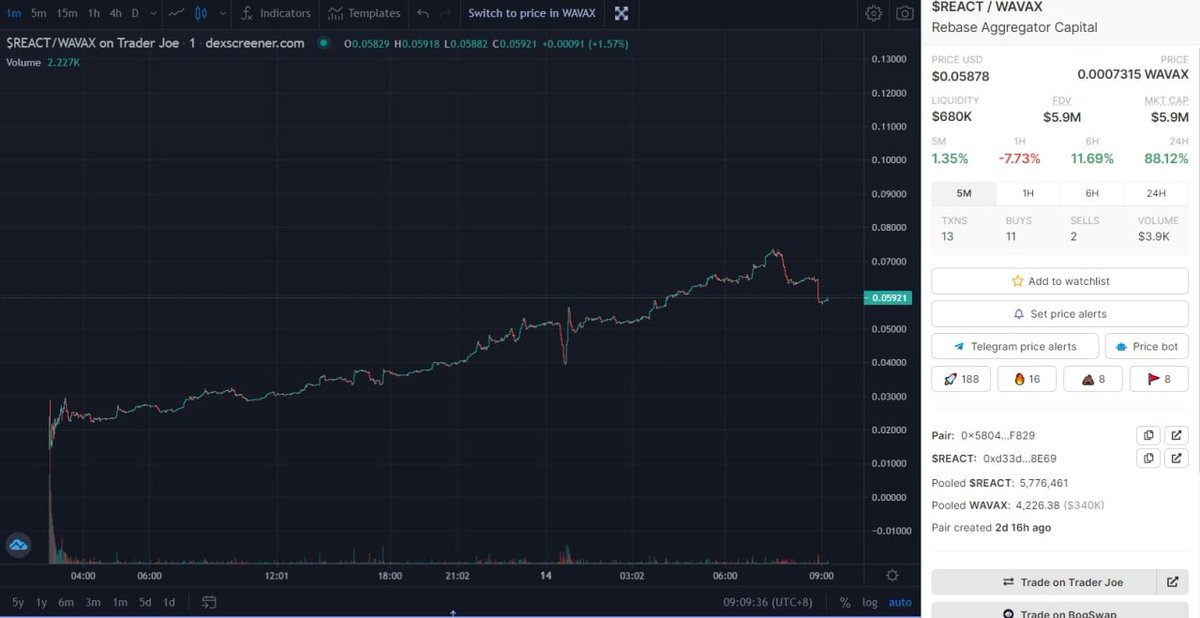Expand the timeframe interval dropdown arrow

pyautogui.click(x=152, y=13)
